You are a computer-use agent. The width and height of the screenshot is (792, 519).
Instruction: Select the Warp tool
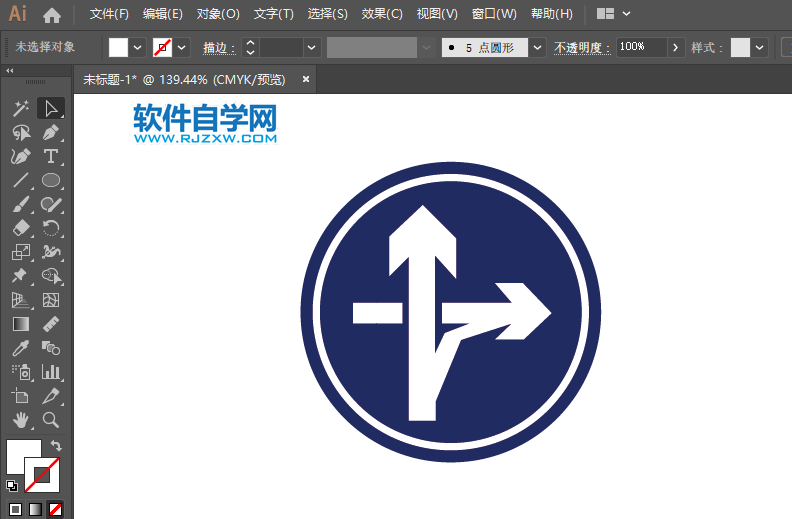click(51, 252)
